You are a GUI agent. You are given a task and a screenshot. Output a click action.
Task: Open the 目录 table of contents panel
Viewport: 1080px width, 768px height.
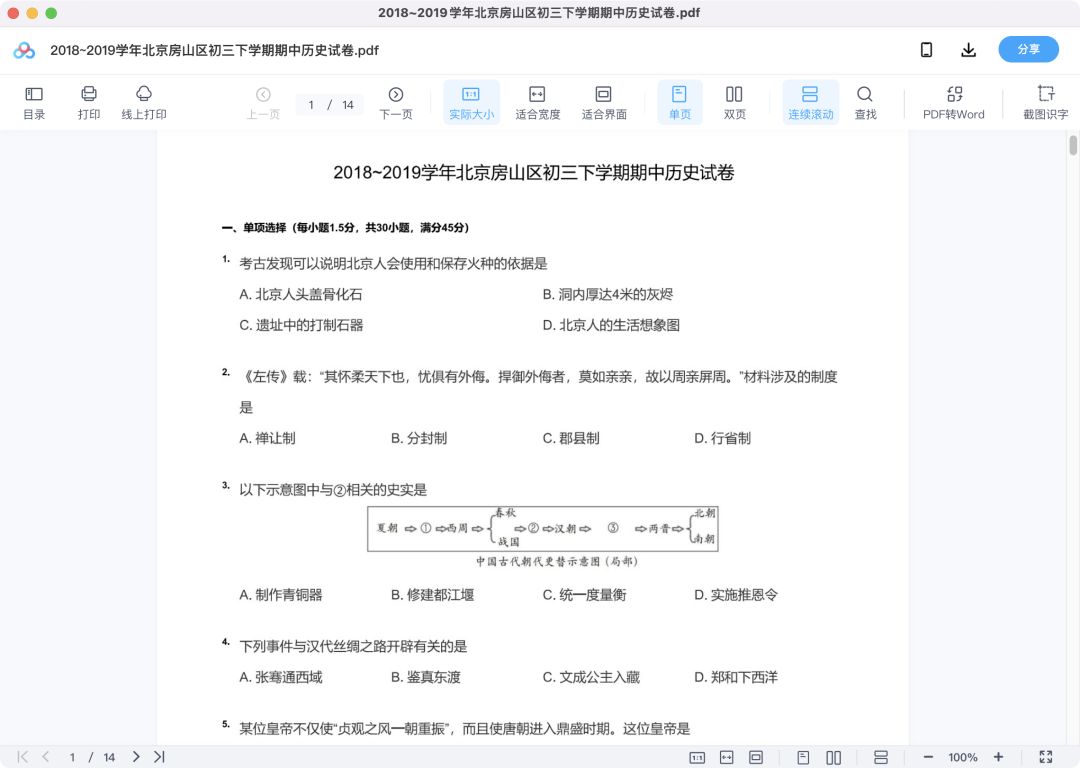34,103
